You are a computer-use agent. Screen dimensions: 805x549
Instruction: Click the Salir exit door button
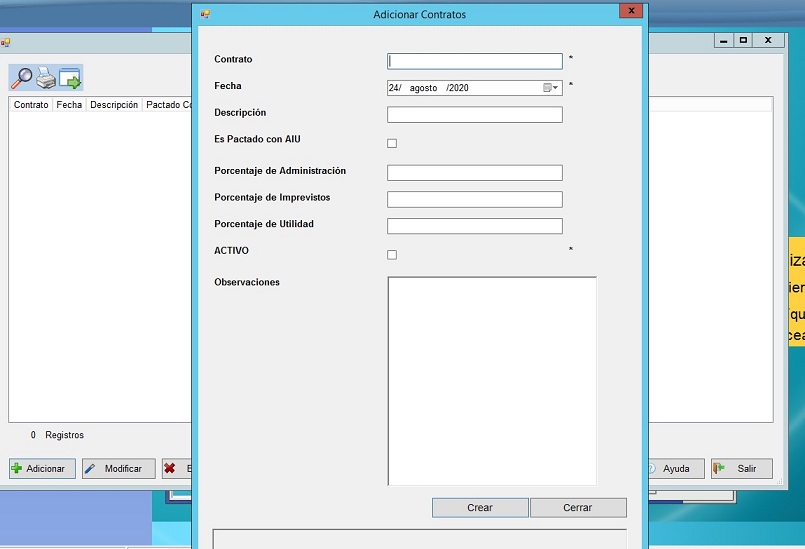pyautogui.click(x=740, y=468)
